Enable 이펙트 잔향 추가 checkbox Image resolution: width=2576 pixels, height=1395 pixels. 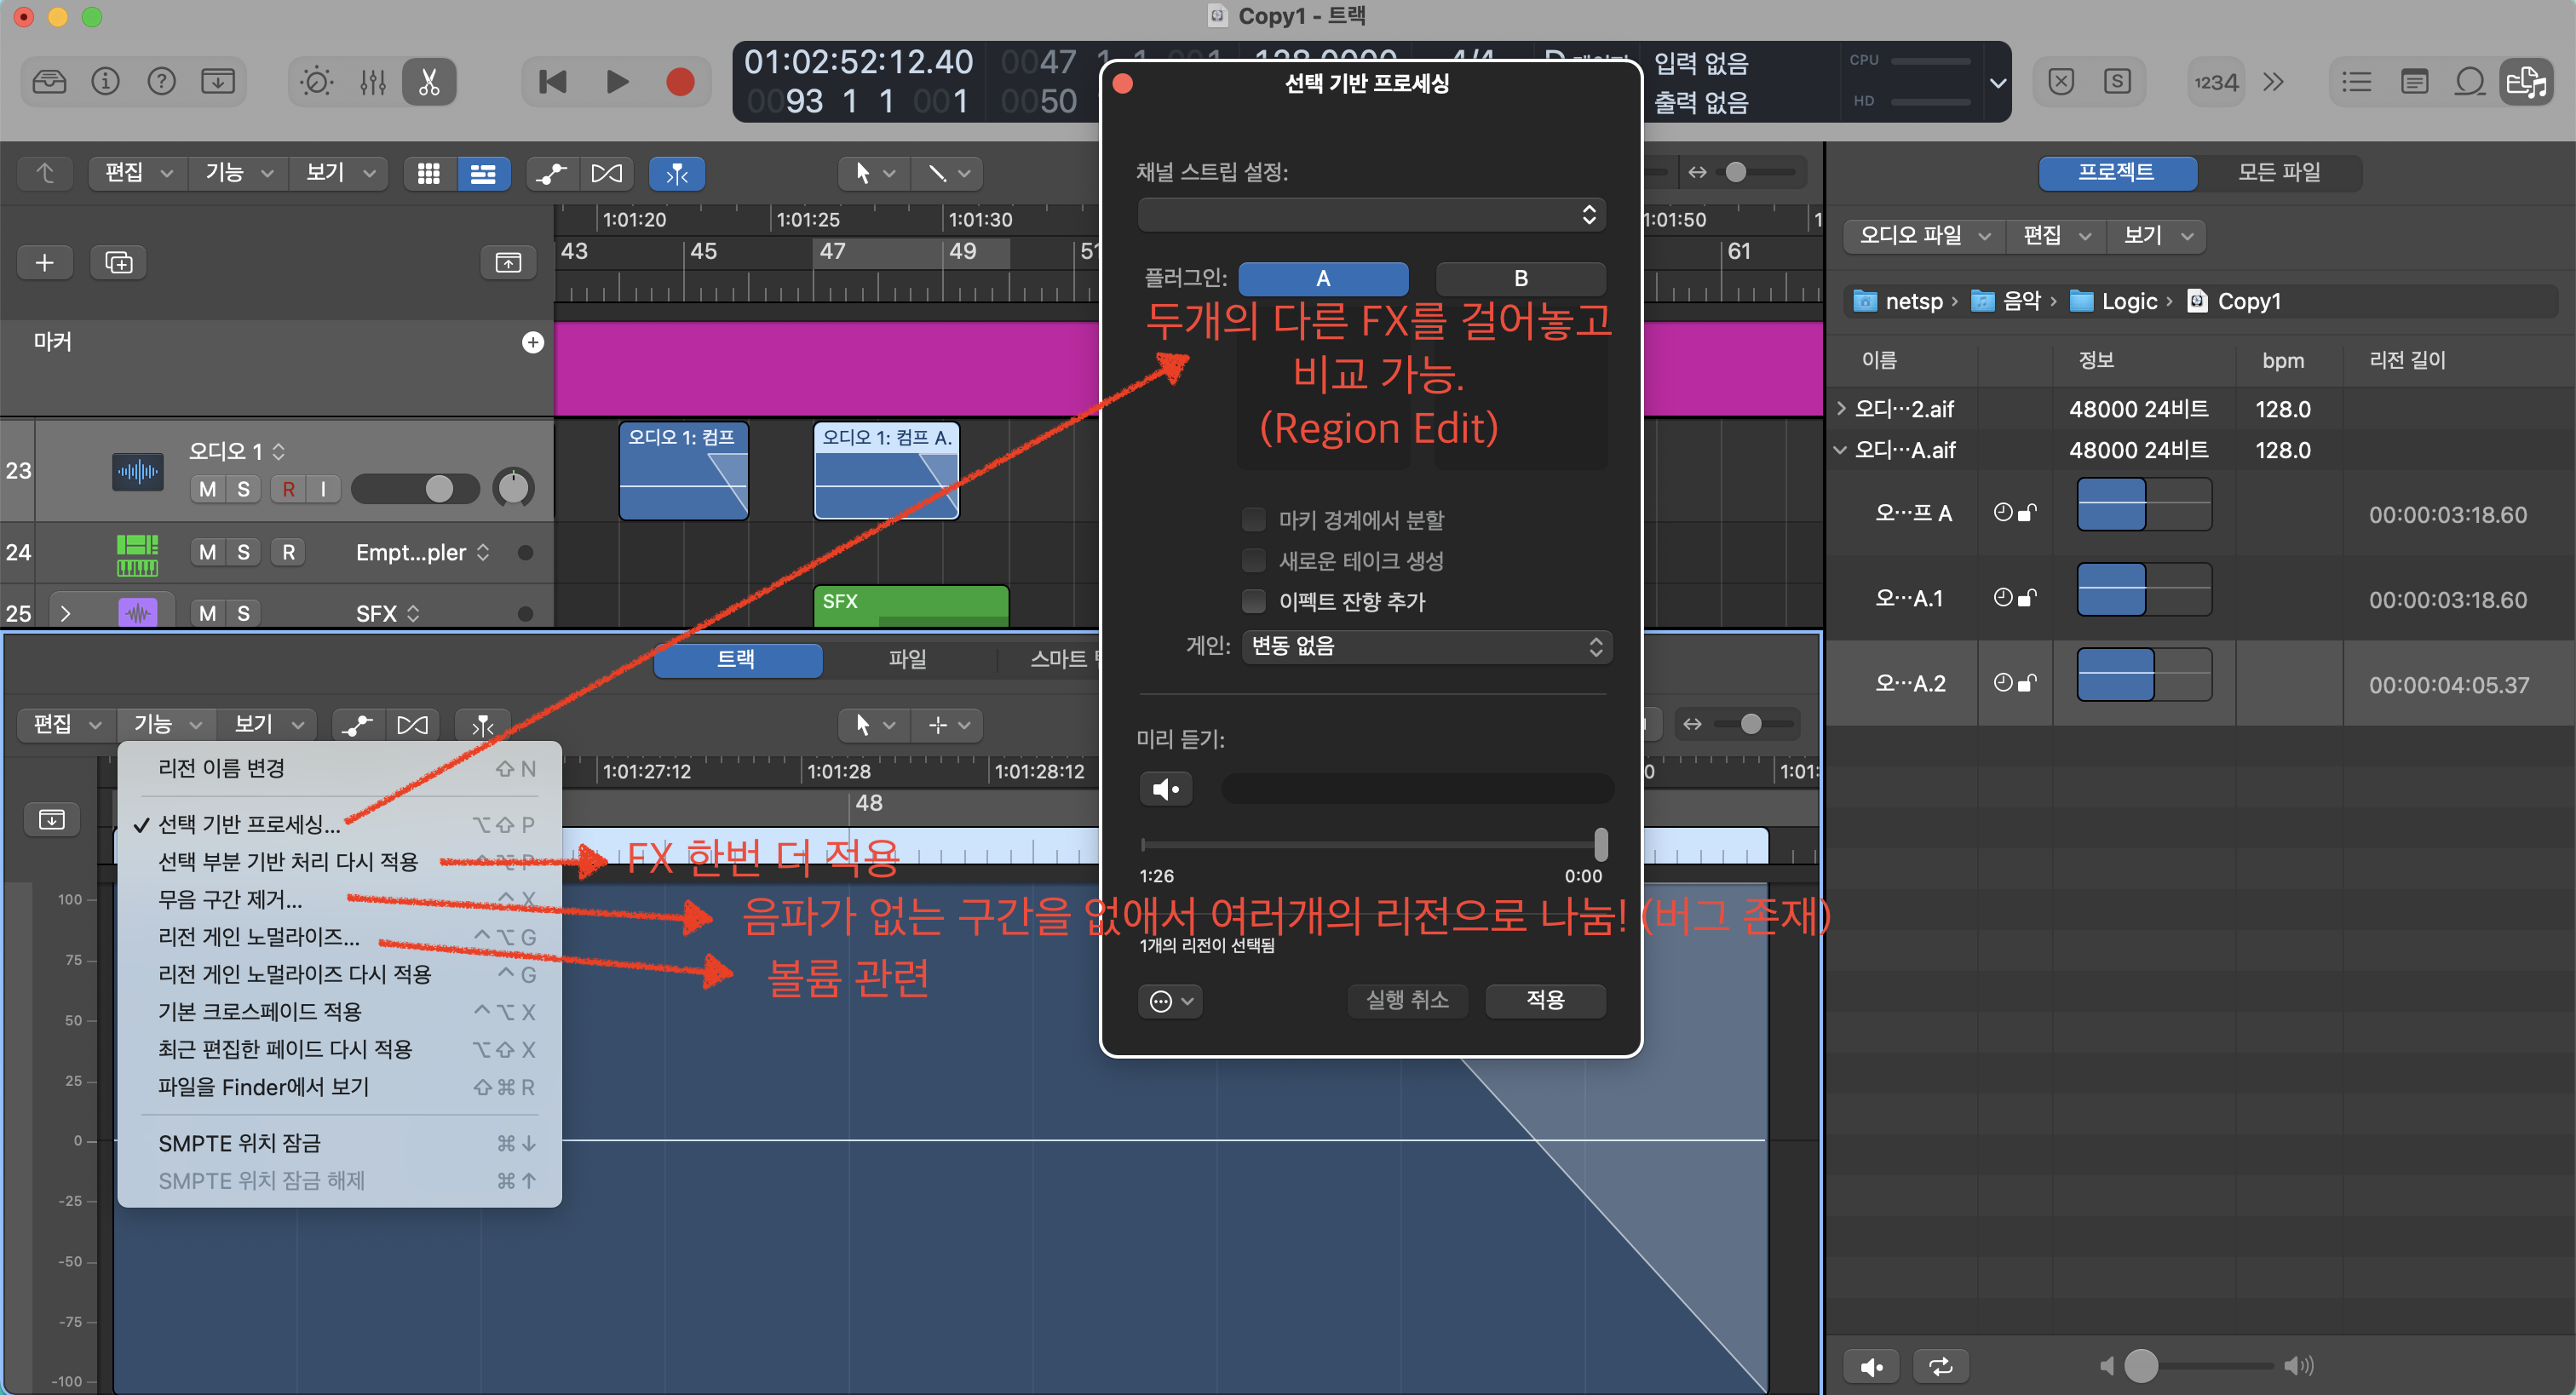1253,601
